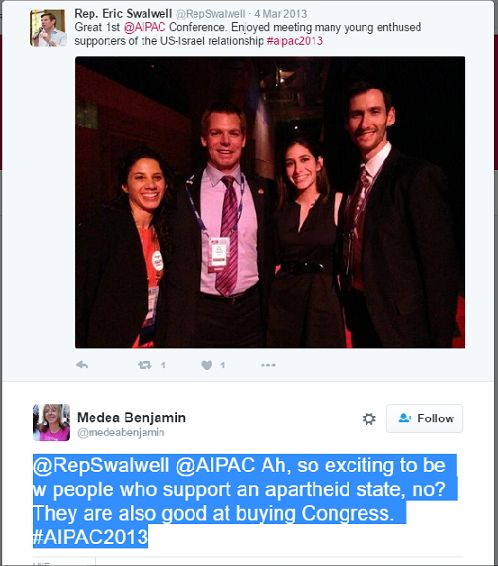
Task: Click #AIPAC2013 hashtag in the reply
Action: 90,537
